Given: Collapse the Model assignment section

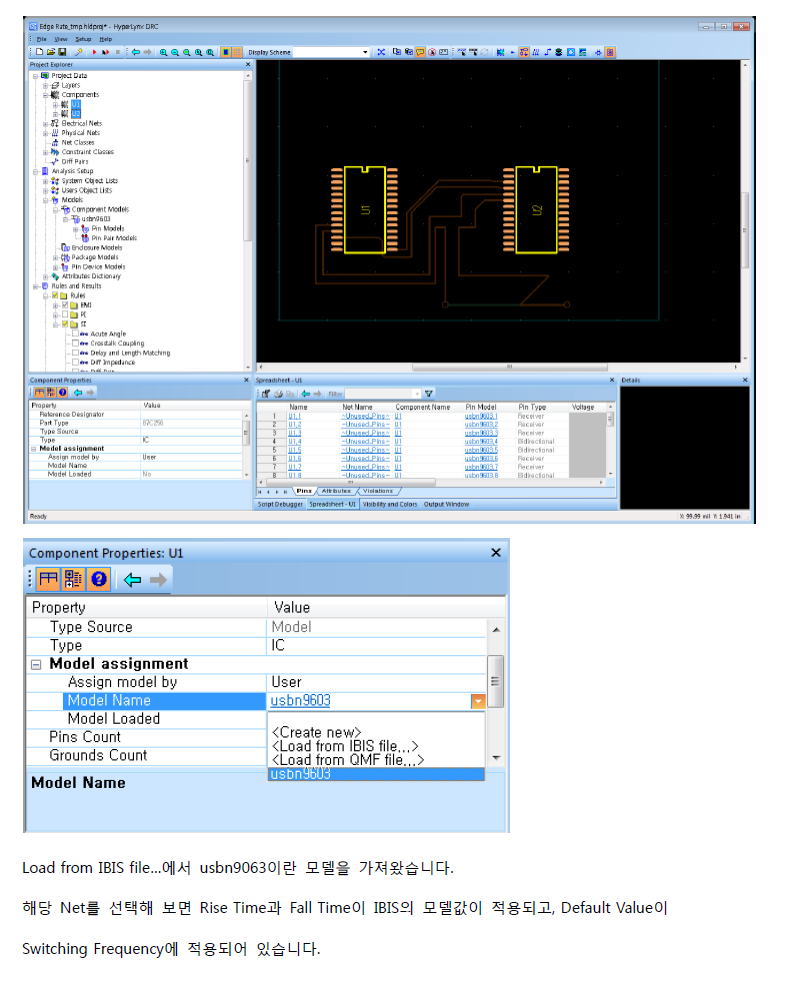Looking at the screenshot, I should [x=36, y=664].
